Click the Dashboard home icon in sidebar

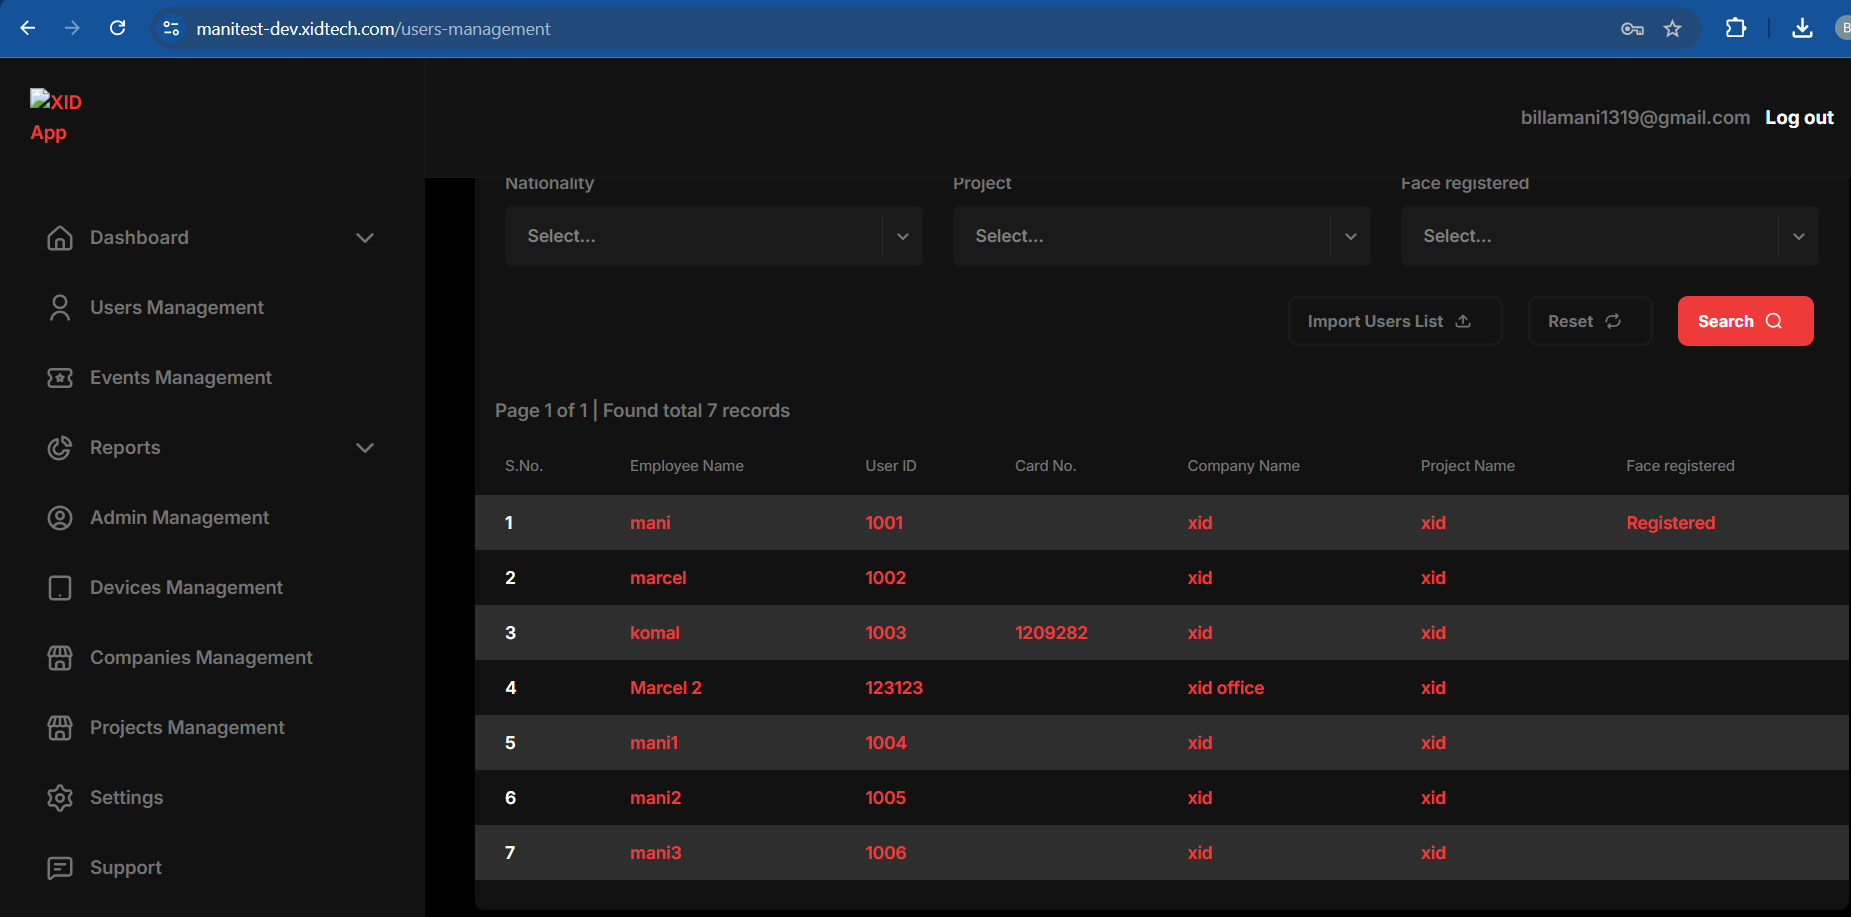[60, 238]
